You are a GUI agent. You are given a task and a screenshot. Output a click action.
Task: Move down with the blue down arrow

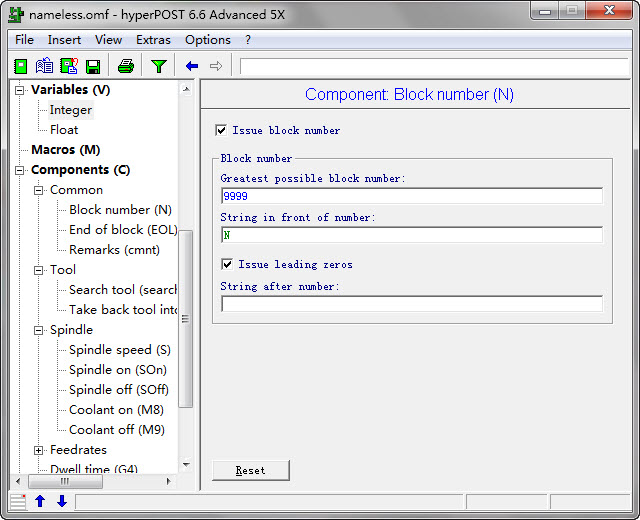tap(62, 501)
